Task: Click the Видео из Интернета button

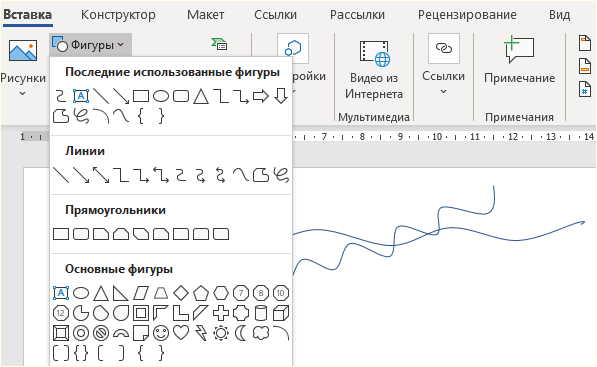Action: pos(374,70)
